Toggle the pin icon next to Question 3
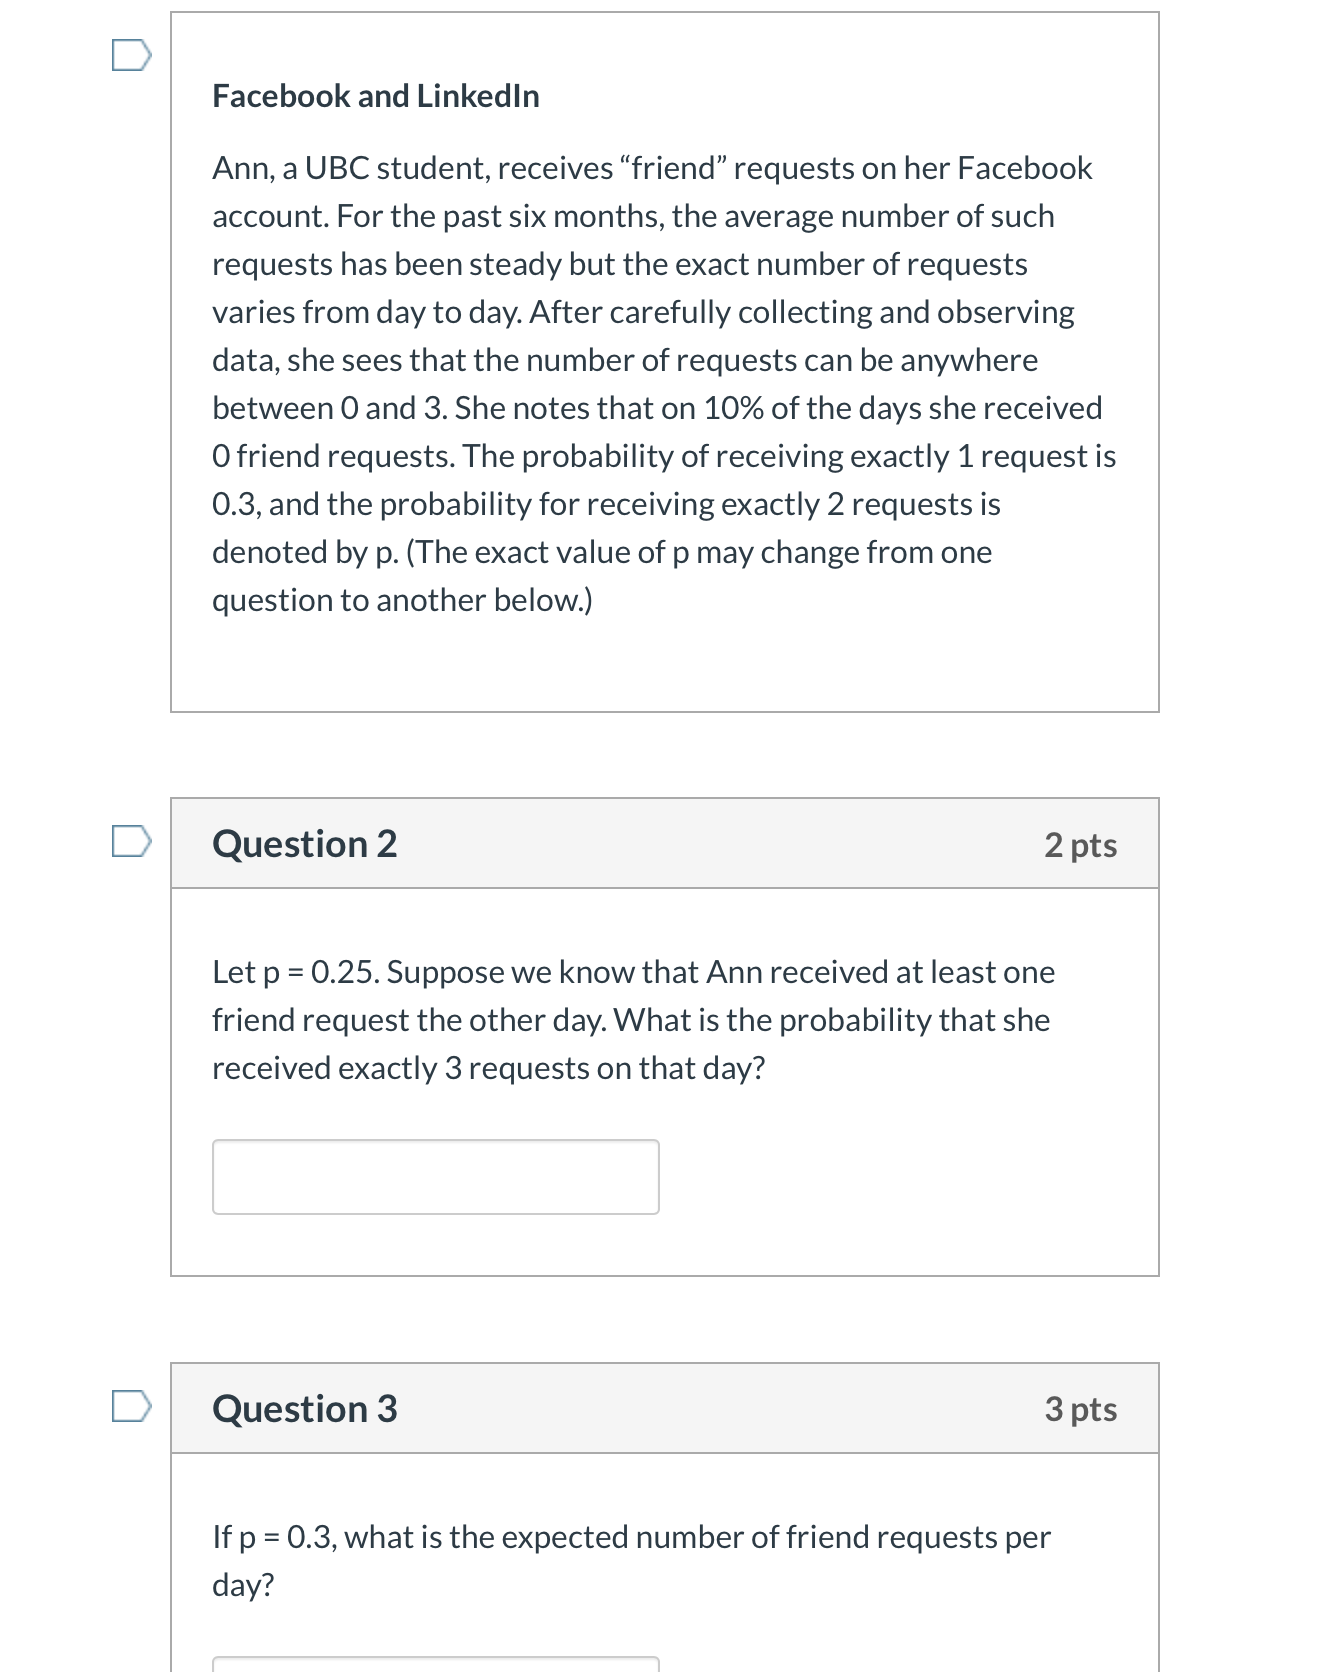Viewport: 1328px width, 1672px height. point(133,1407)
